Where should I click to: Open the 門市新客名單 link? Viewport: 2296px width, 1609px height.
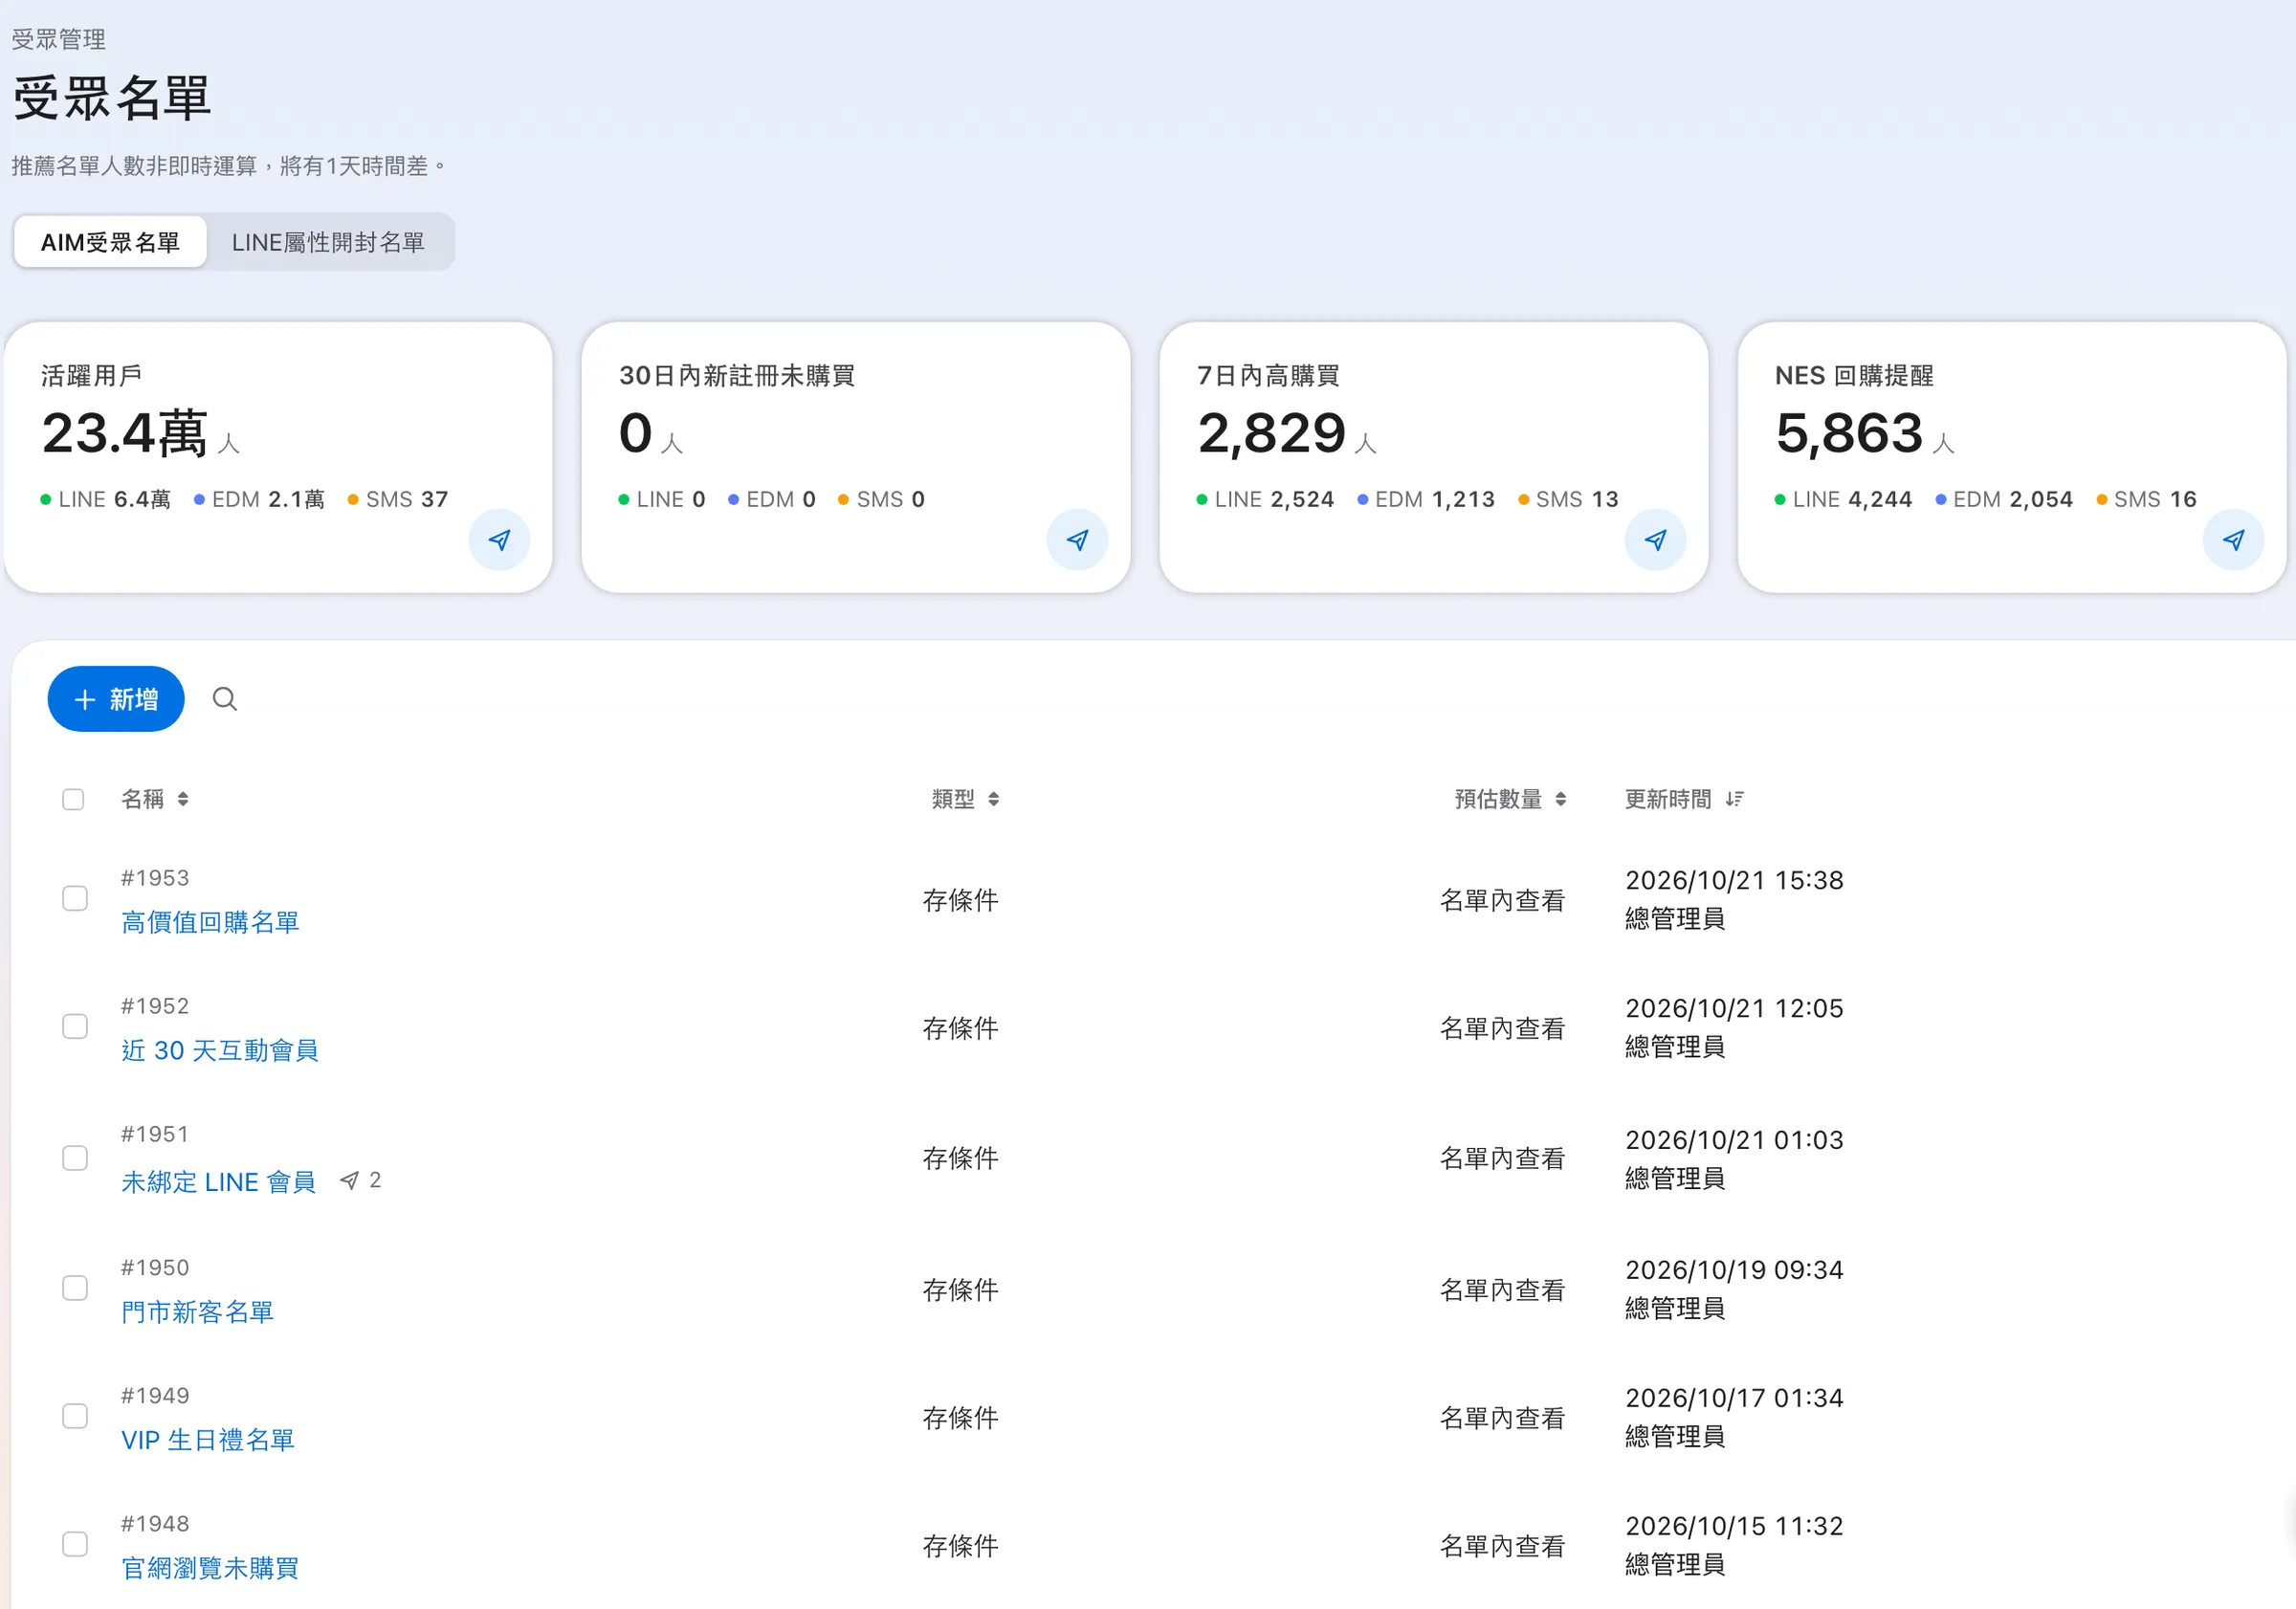pos(197,1312)
